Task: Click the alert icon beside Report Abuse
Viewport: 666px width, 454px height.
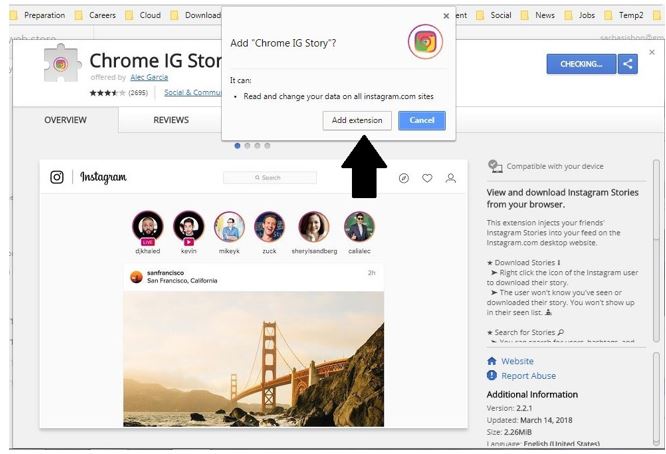Action: pos(492,375)
